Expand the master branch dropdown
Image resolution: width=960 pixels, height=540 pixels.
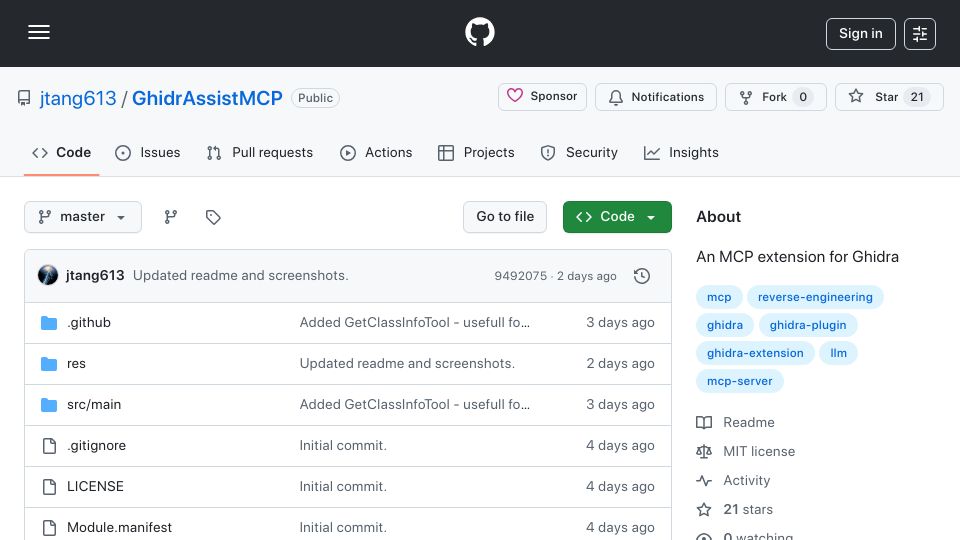coord(83,217)
